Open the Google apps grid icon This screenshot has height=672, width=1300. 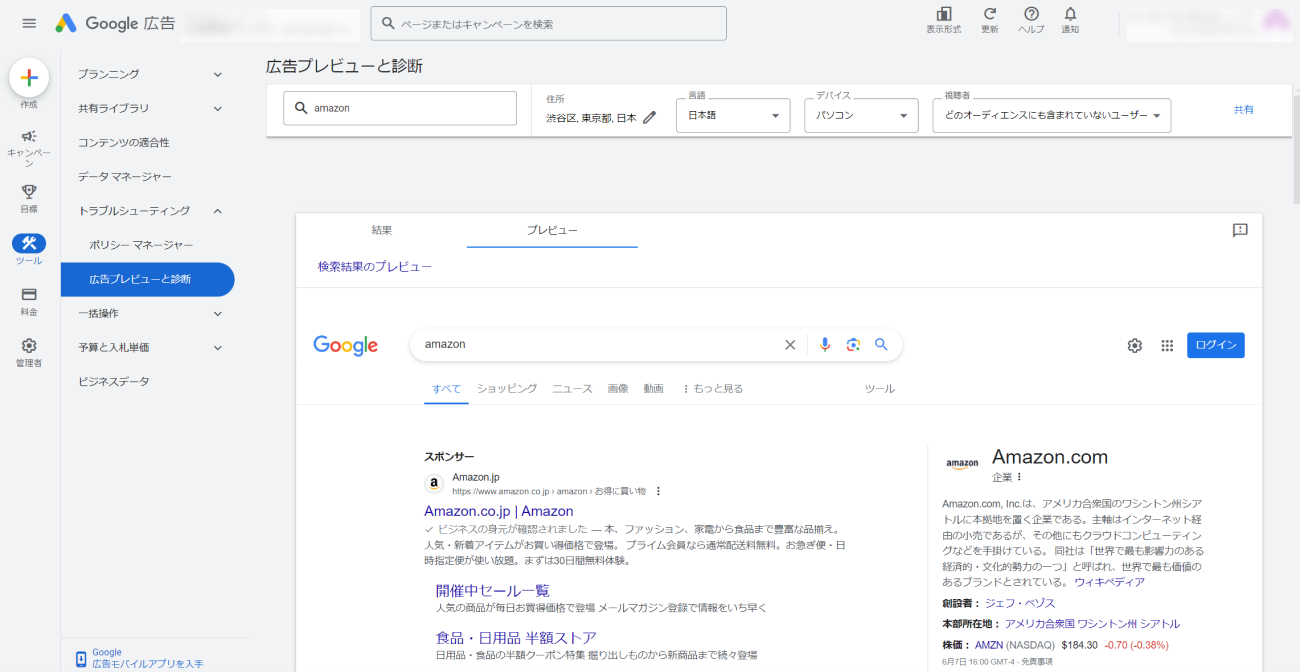coord(1167,345)
